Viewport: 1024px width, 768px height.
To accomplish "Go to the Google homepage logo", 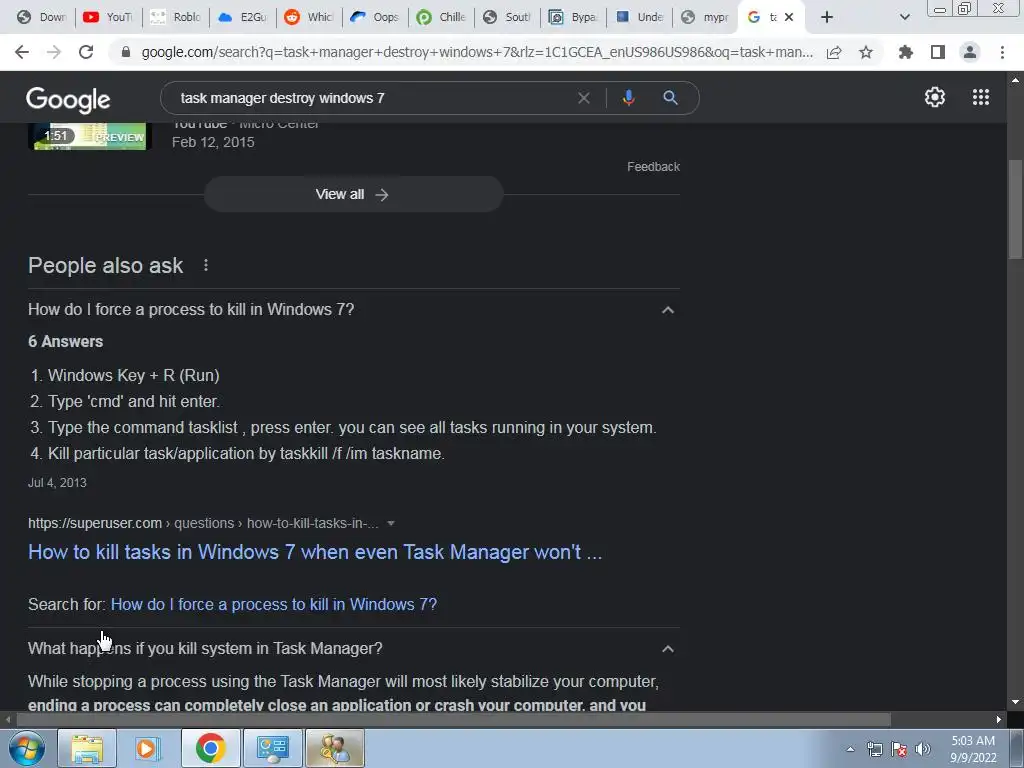I will click(x=68, y=100).
